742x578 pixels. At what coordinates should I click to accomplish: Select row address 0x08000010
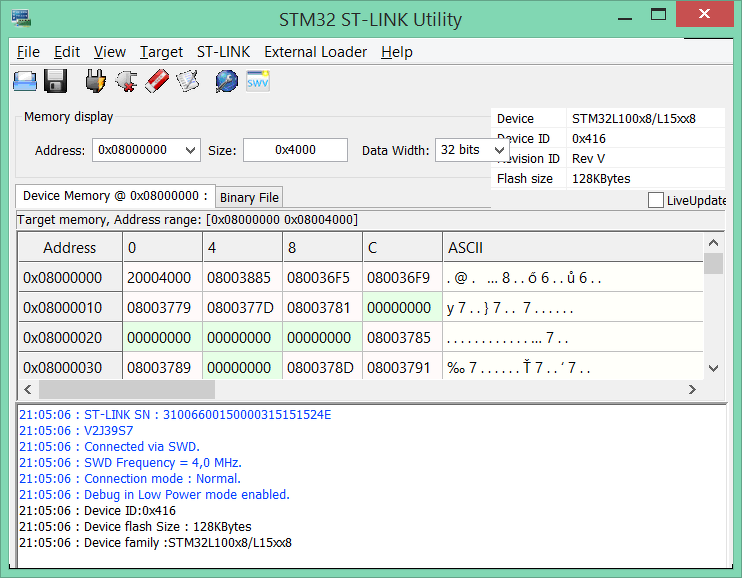point(70,308)
